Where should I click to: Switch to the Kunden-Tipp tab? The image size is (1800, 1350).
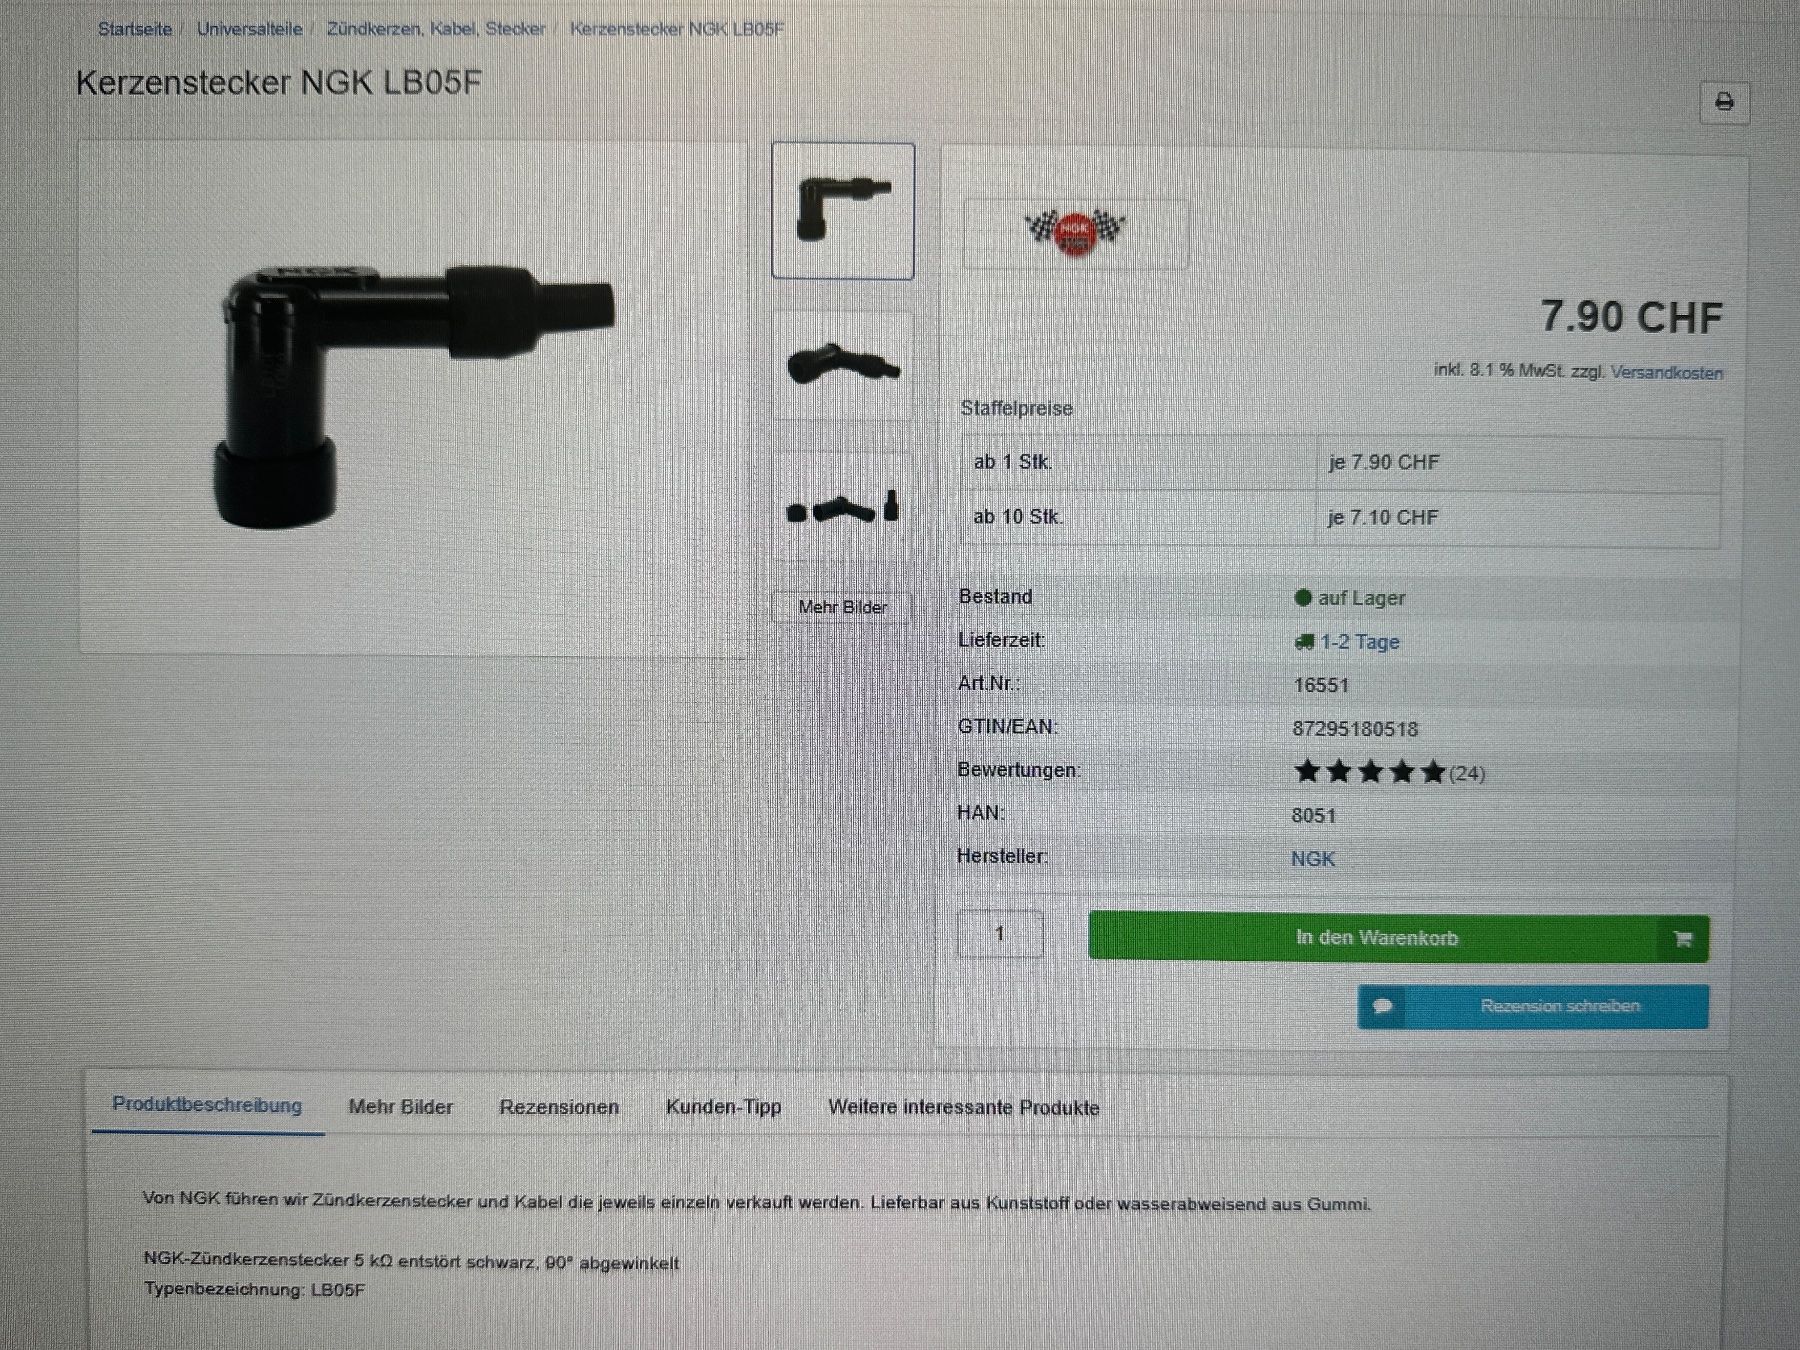click(x=723, y=1107)
